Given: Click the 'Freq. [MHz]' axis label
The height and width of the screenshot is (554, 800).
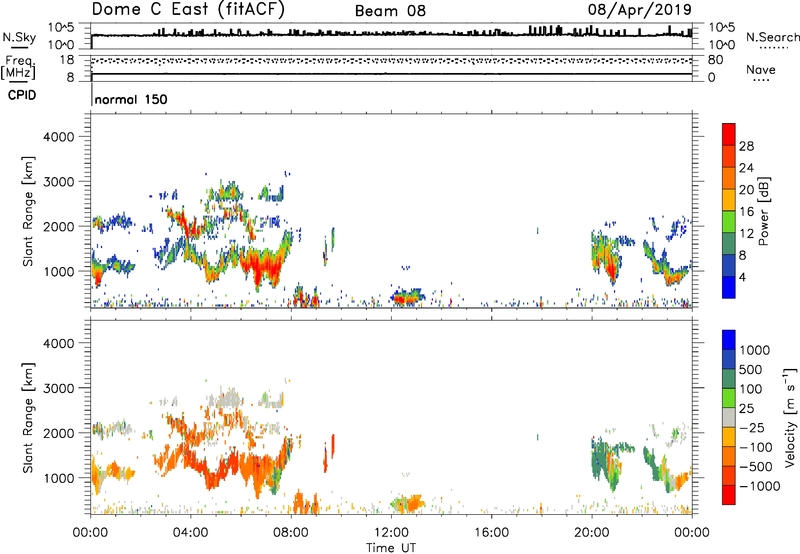Looking at the screenshot, I should (18, 67).
